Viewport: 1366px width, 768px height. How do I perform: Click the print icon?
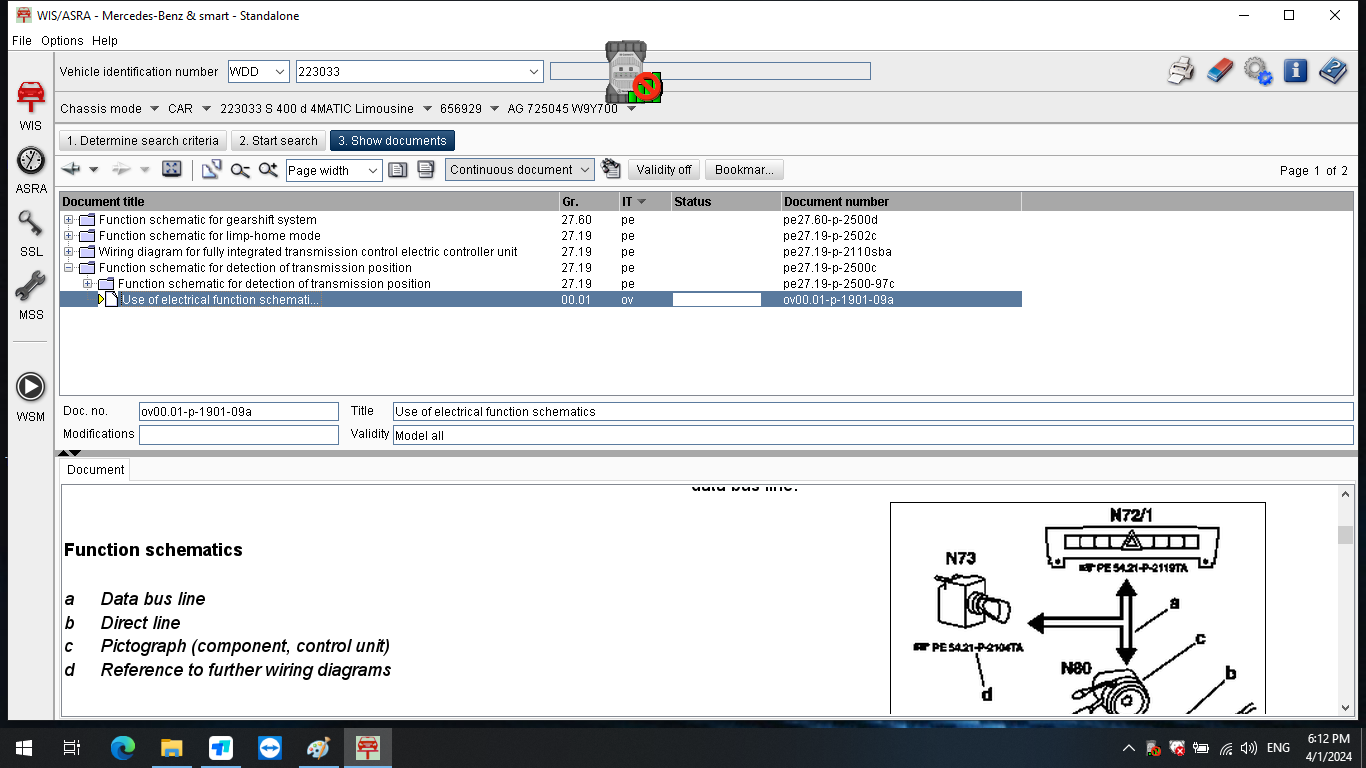click(x=1181, y=70)
